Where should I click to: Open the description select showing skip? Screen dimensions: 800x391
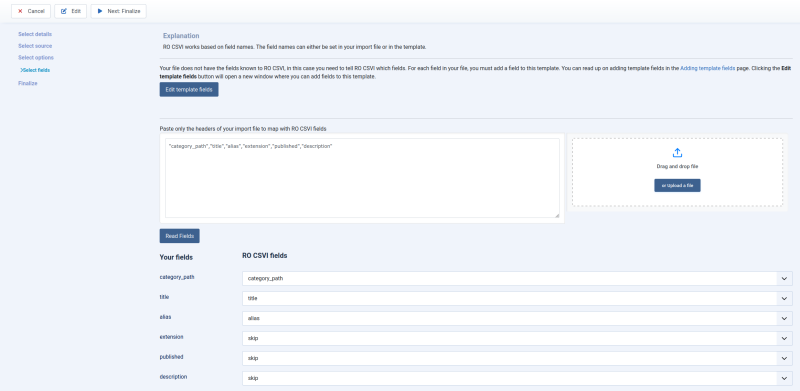pos(517,378)
